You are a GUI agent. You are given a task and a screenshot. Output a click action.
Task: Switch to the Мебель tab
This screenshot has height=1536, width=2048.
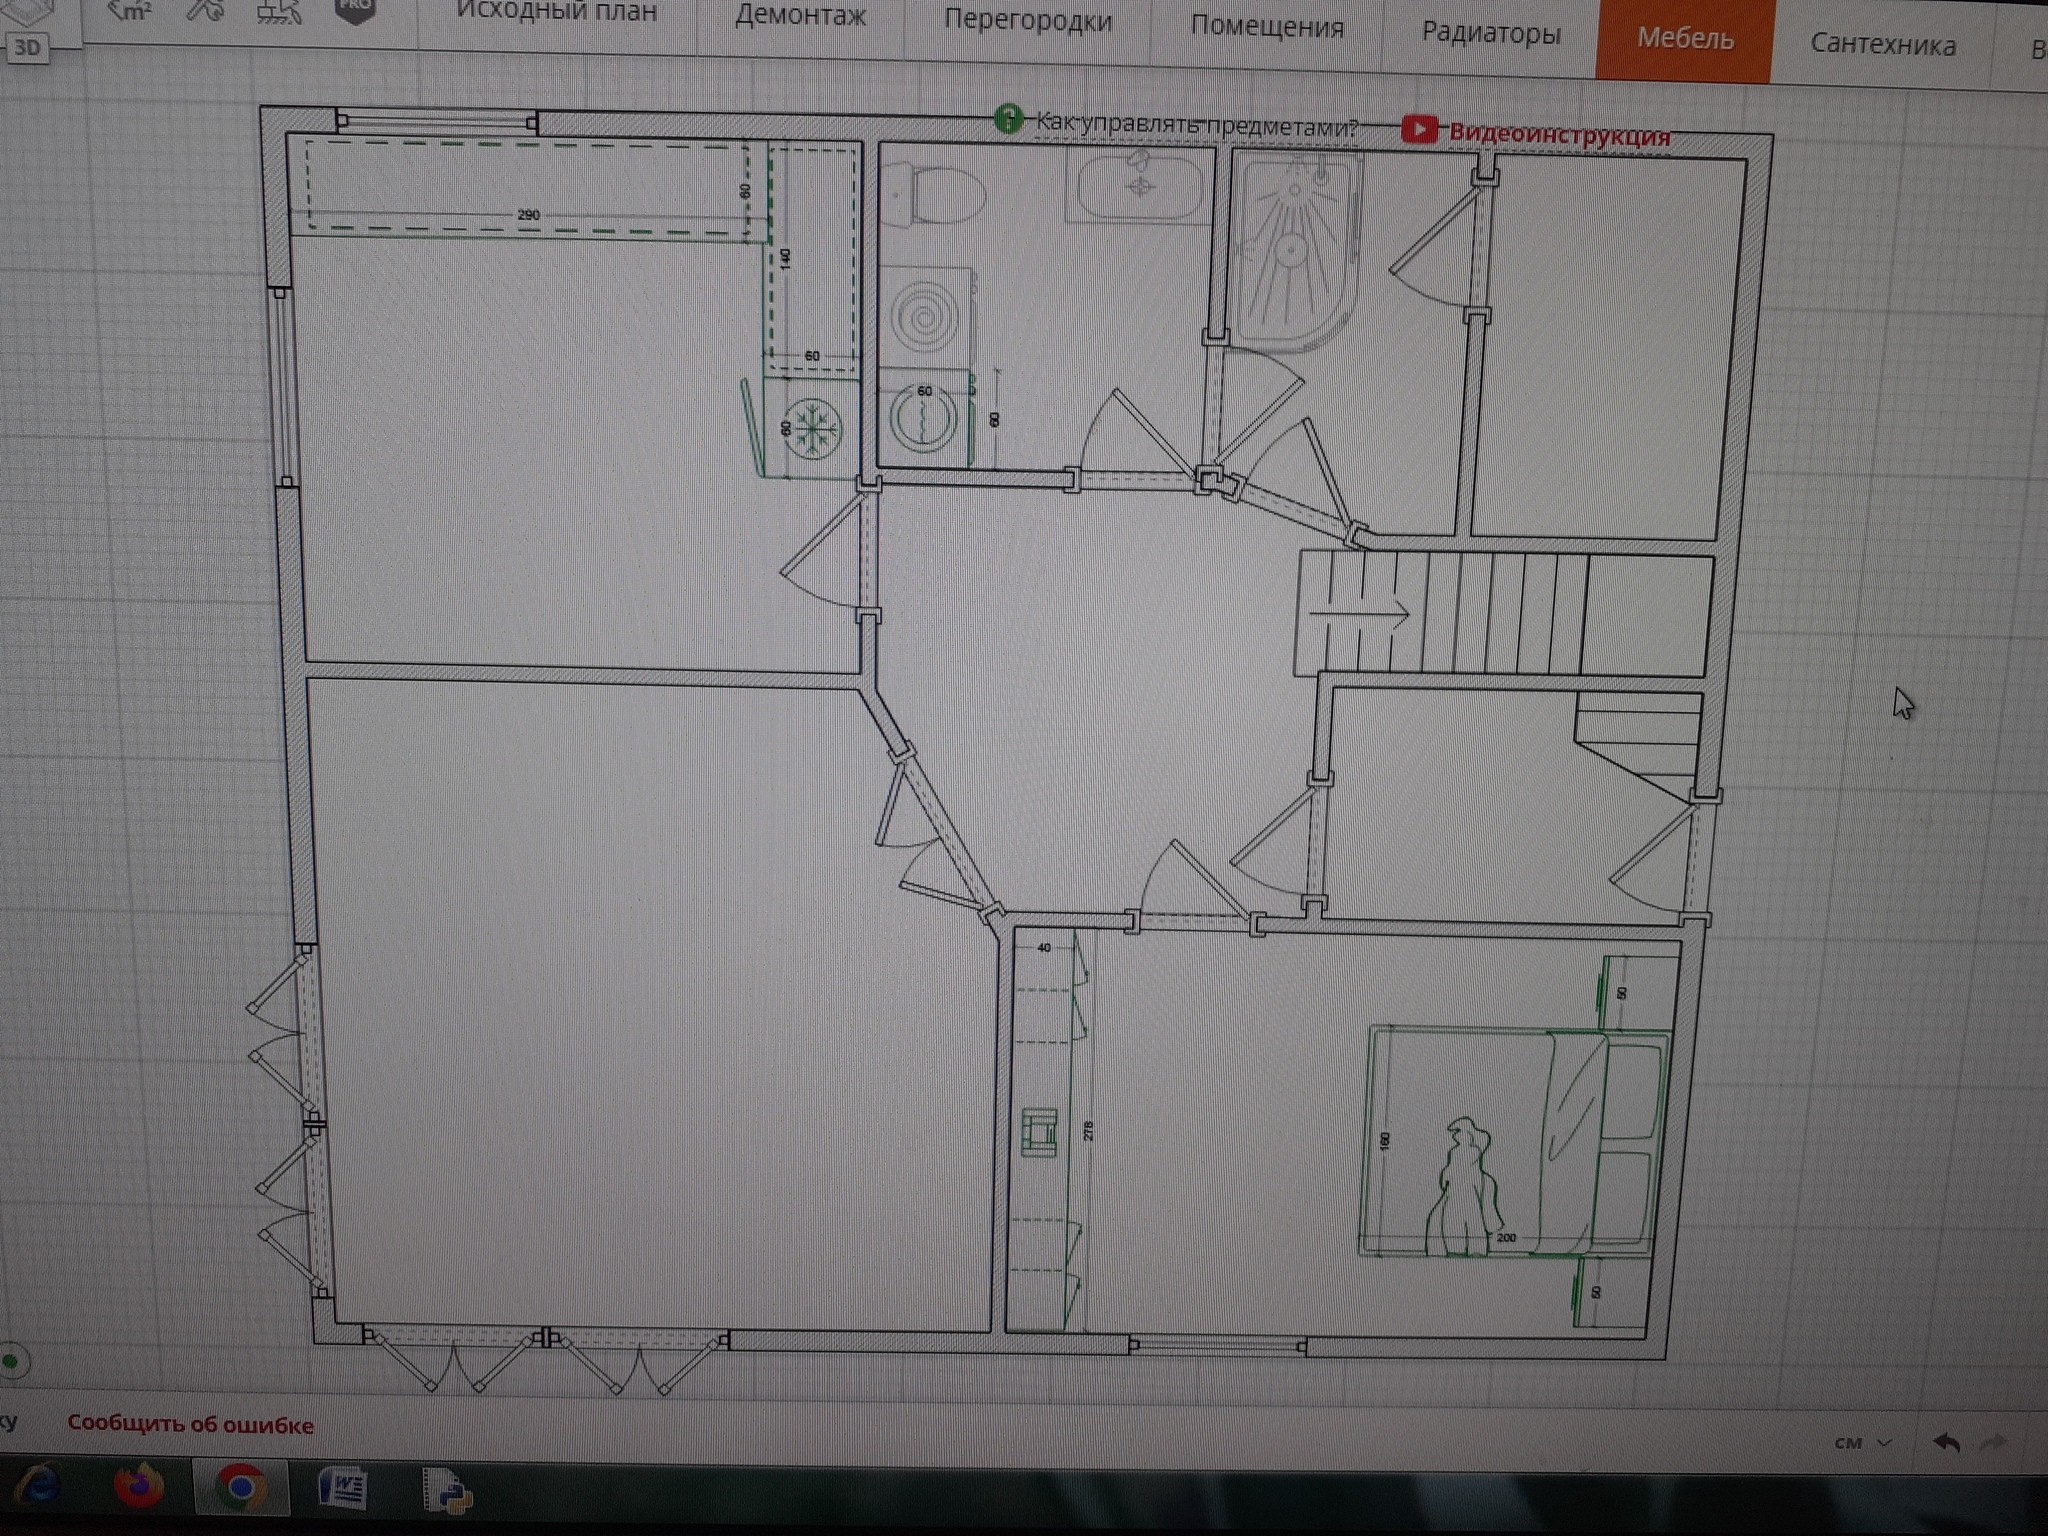pyautogui.click(x=1684, y=39)
